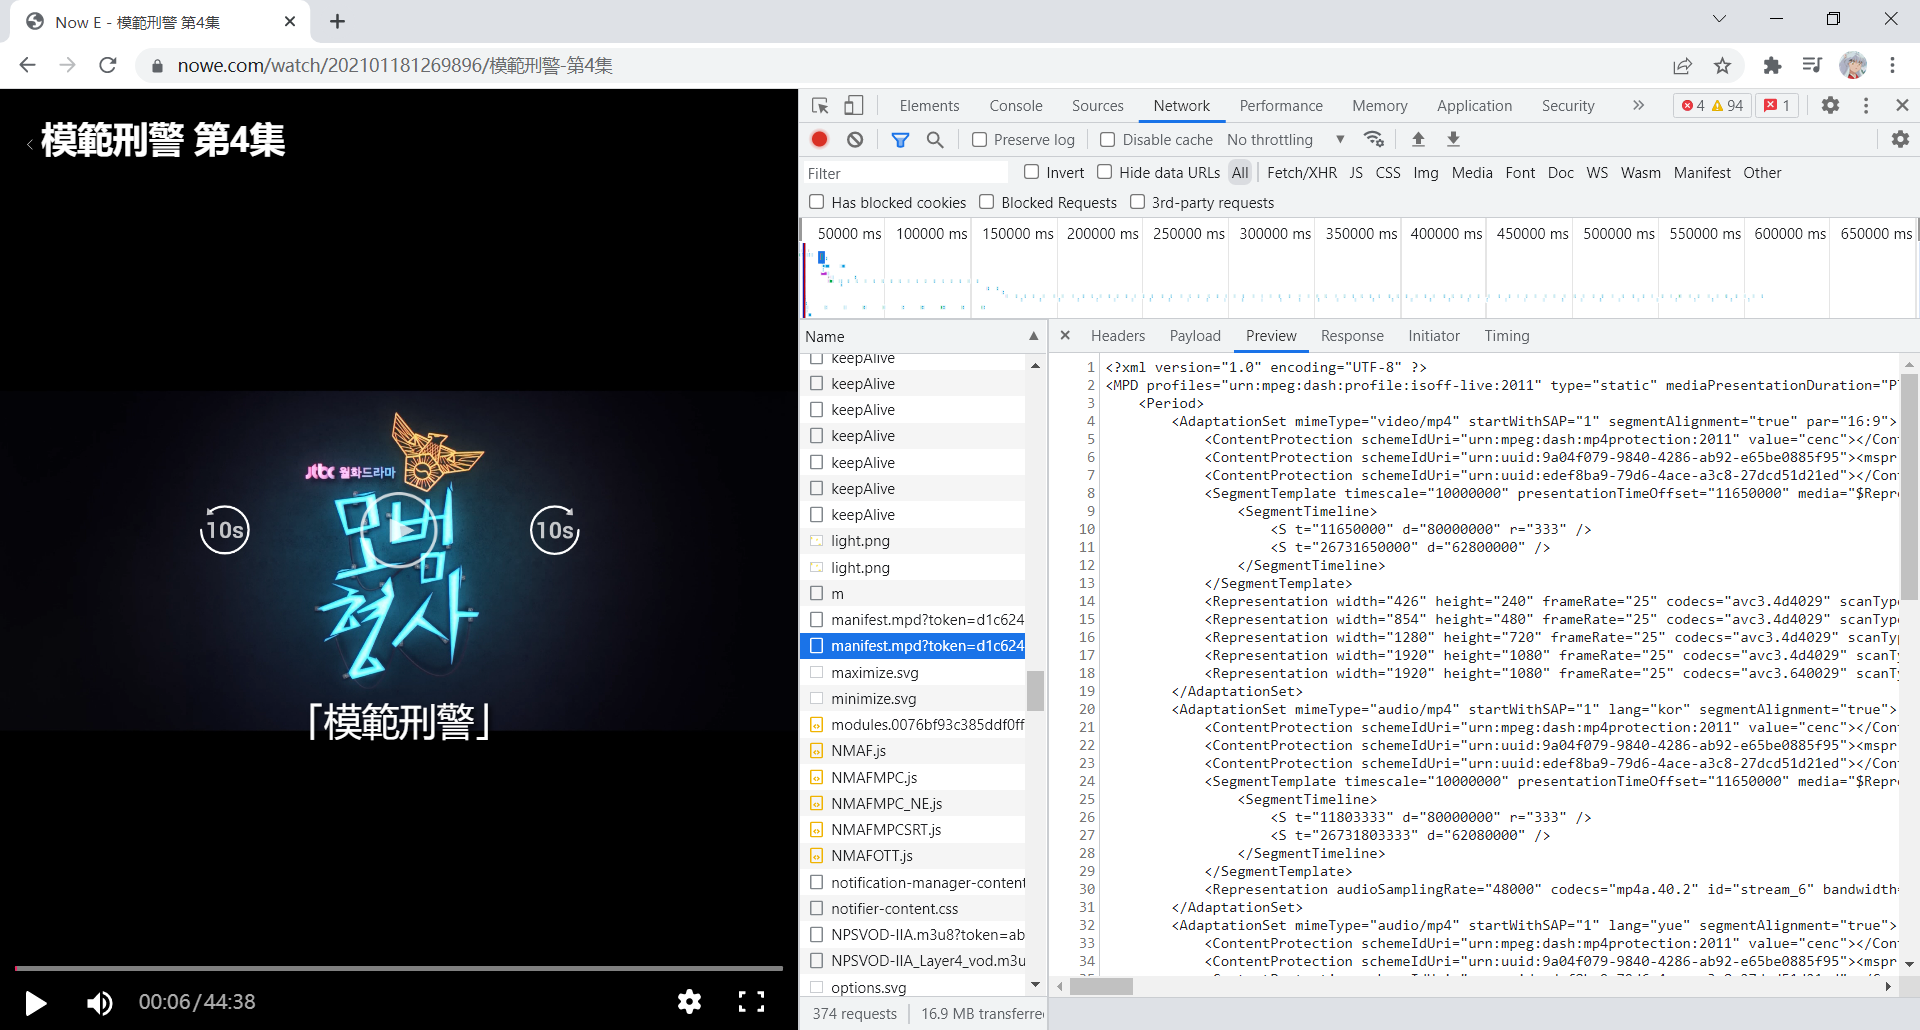Activate the inspect element picker
The width and height of the screenshot is (1920, 1030).
[820, 106]
